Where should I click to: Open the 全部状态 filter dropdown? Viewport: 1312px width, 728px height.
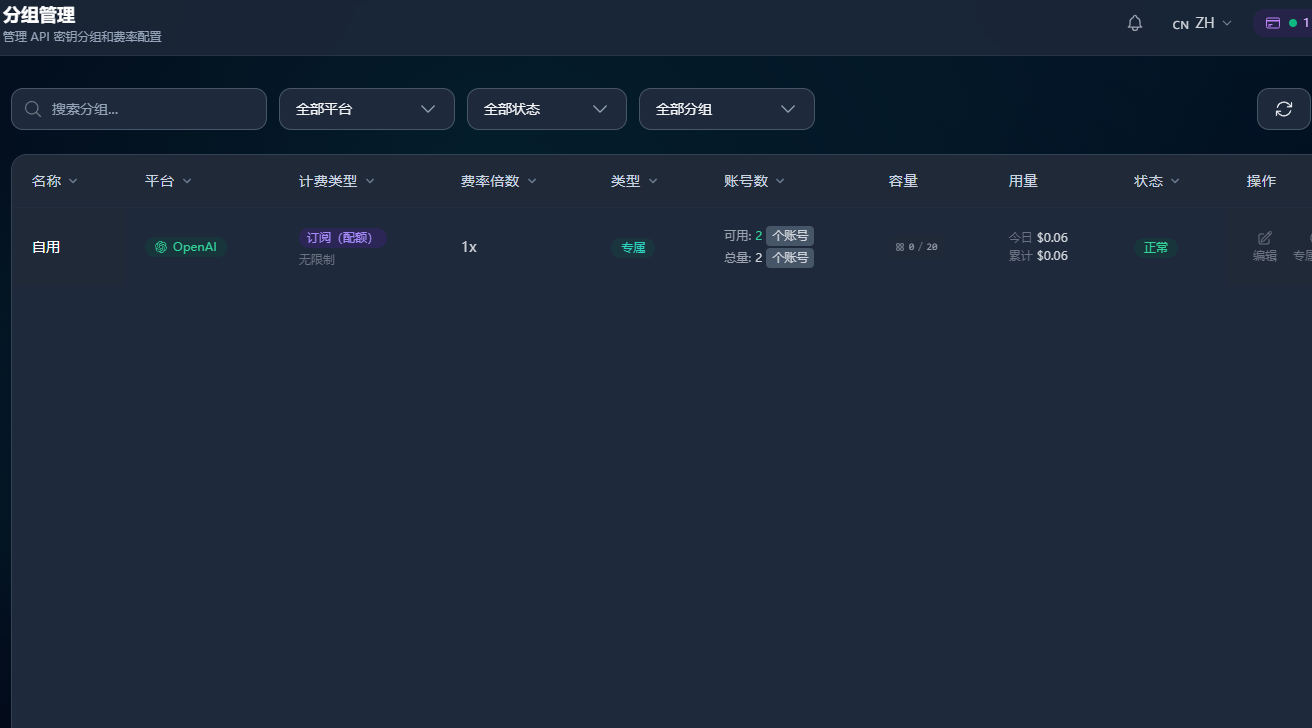(x=547, y=109)
